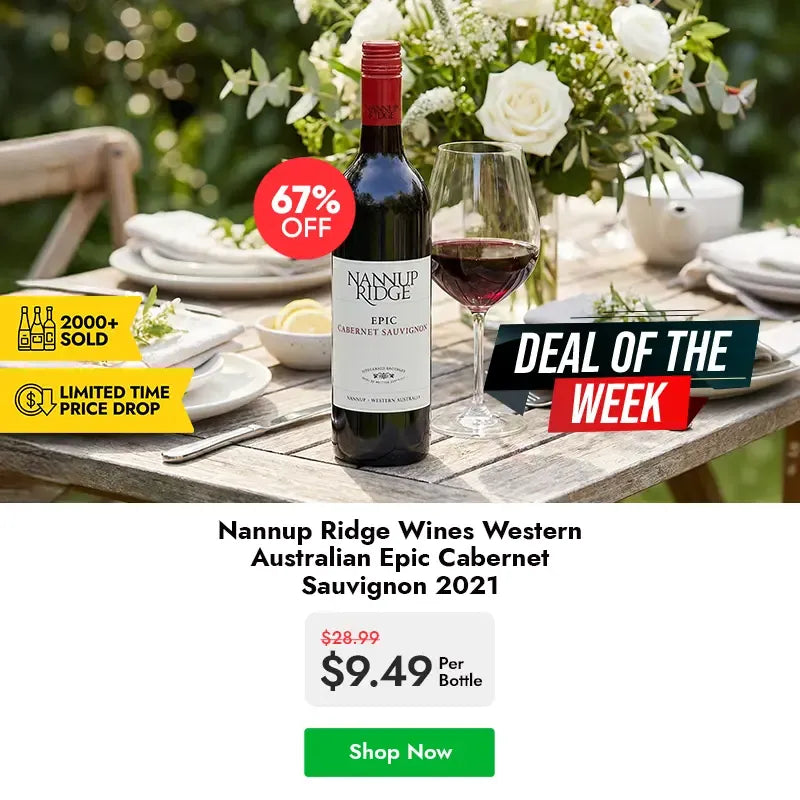Image resolution: width=800 pixels, height=800 pixels.
Task: Click the dollar price drop icon
Action: 35,400
